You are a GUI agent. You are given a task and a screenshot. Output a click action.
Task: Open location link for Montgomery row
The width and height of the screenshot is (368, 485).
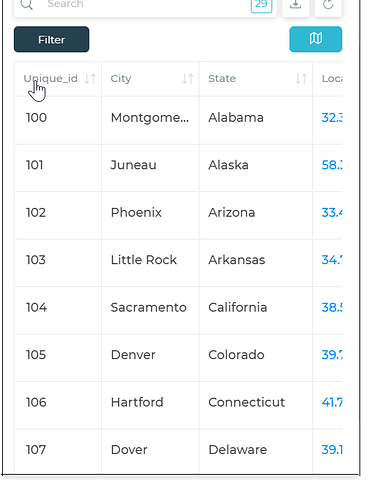(x=332, y=118)
